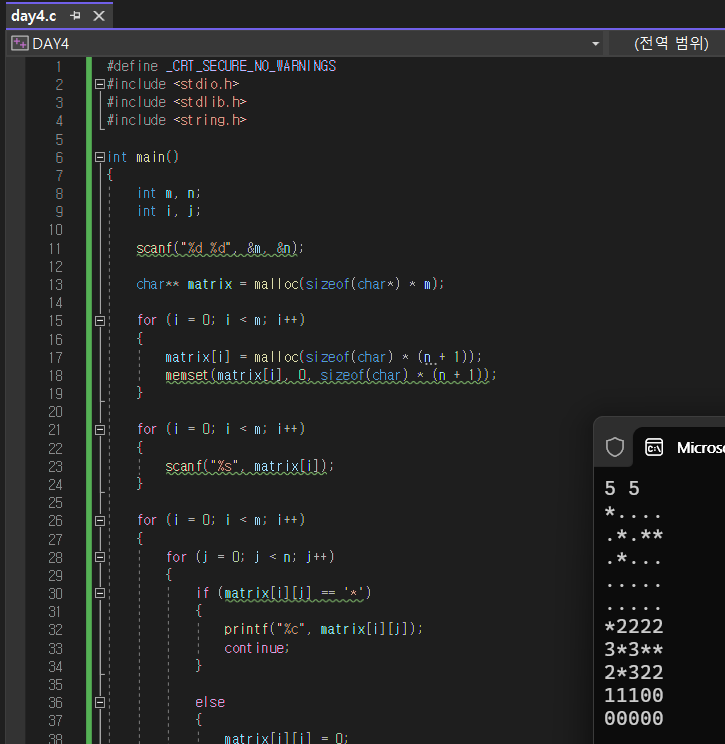Click the '3*3**' output line in console
Viewport: 725px width, 744px height.
[633, 650]
